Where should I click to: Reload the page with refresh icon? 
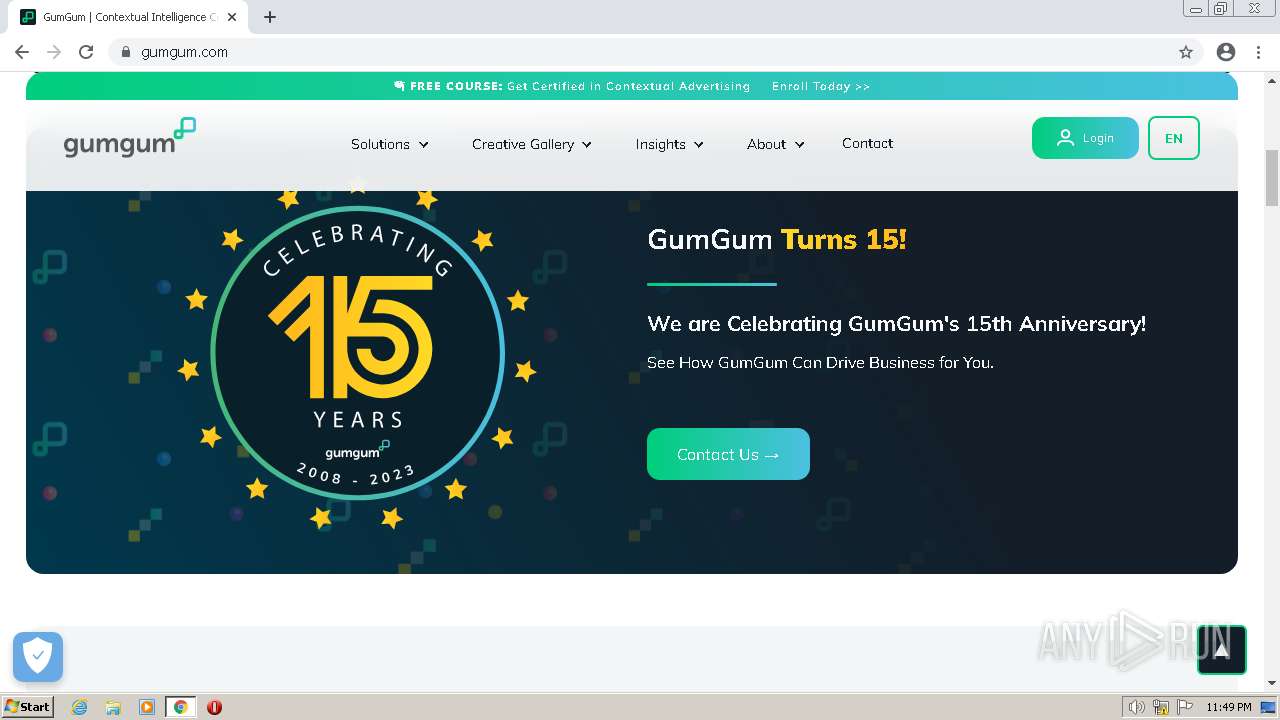(86, 52)
